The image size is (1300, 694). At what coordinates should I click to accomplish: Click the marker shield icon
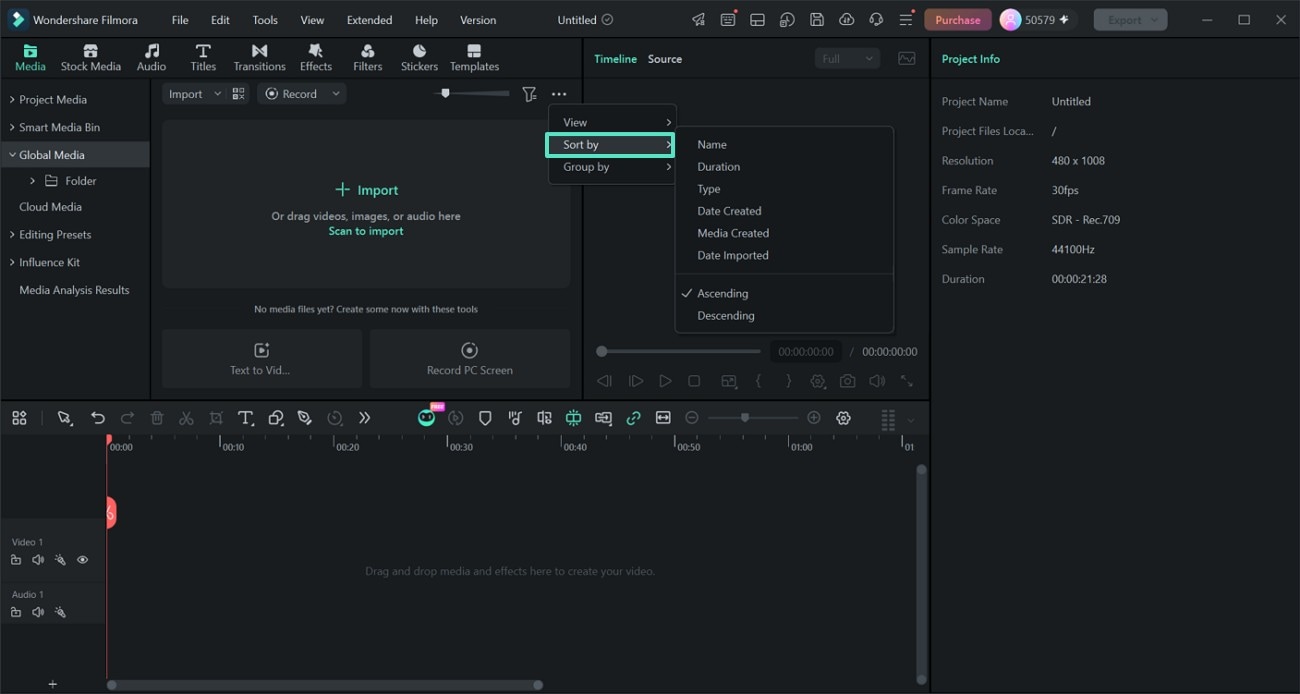point(485,418)
